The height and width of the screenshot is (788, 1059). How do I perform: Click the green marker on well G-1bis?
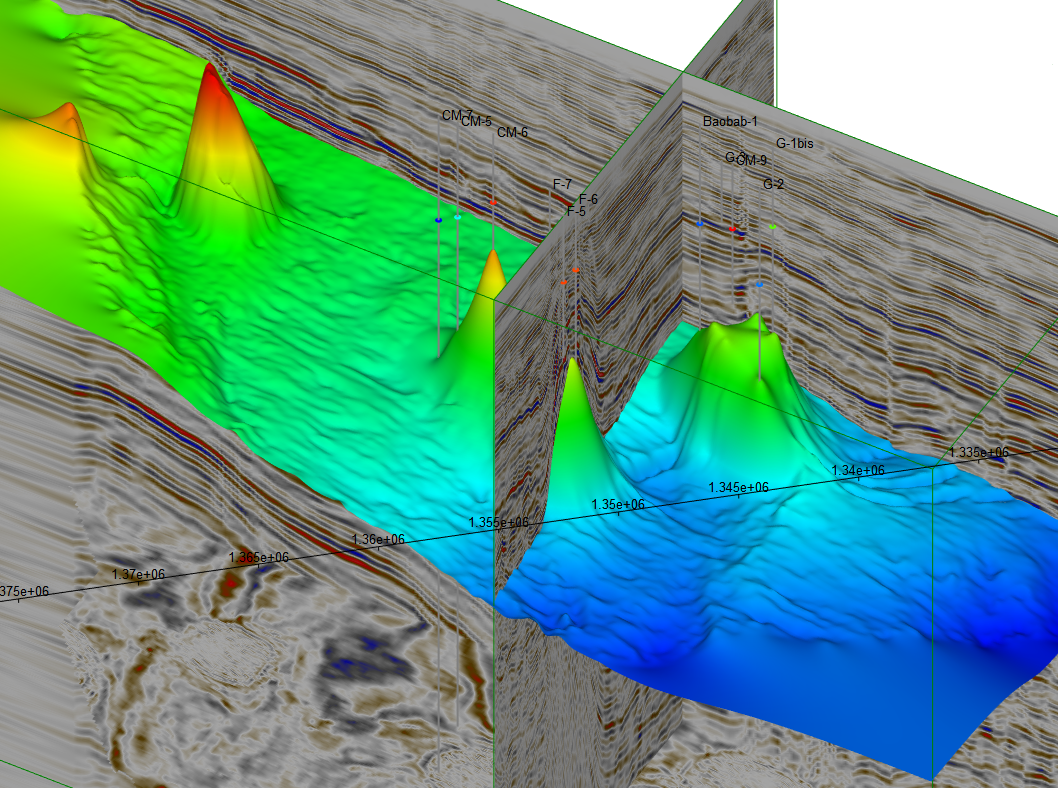pos(773,227)
